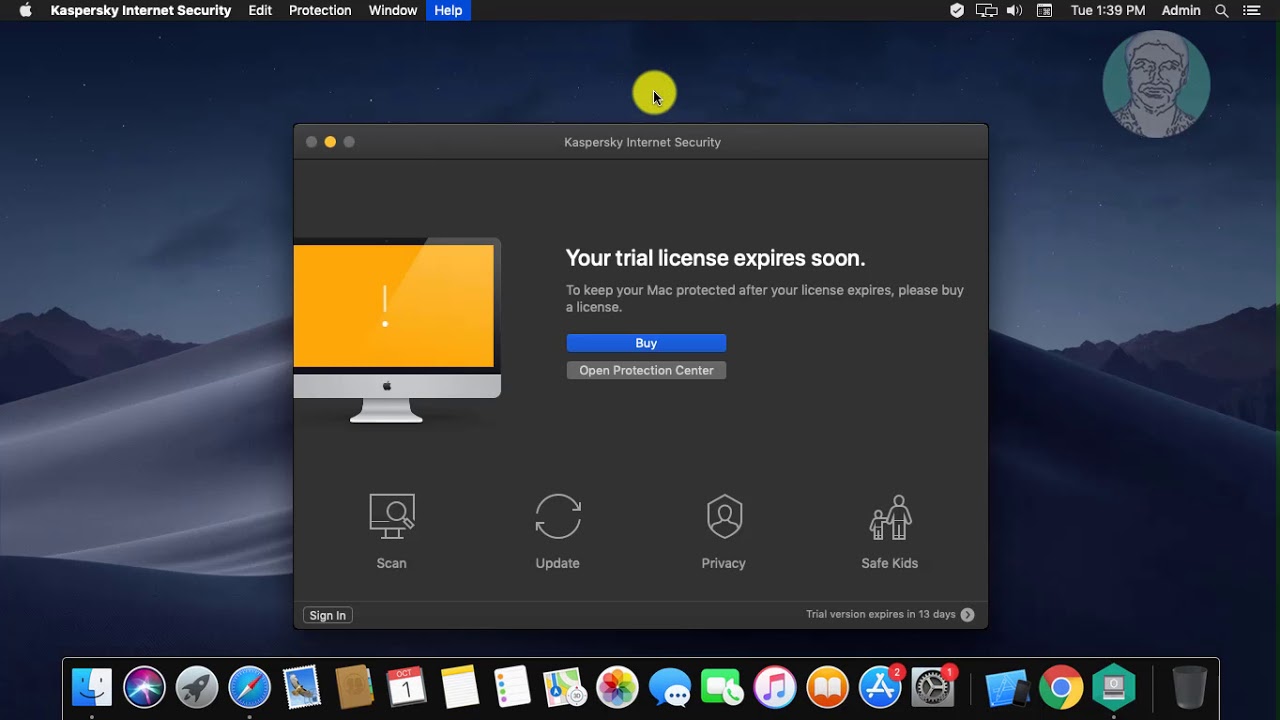The image size is (1280, 720).
Task: Open Finder from the Dock
Action: point(92,688)
